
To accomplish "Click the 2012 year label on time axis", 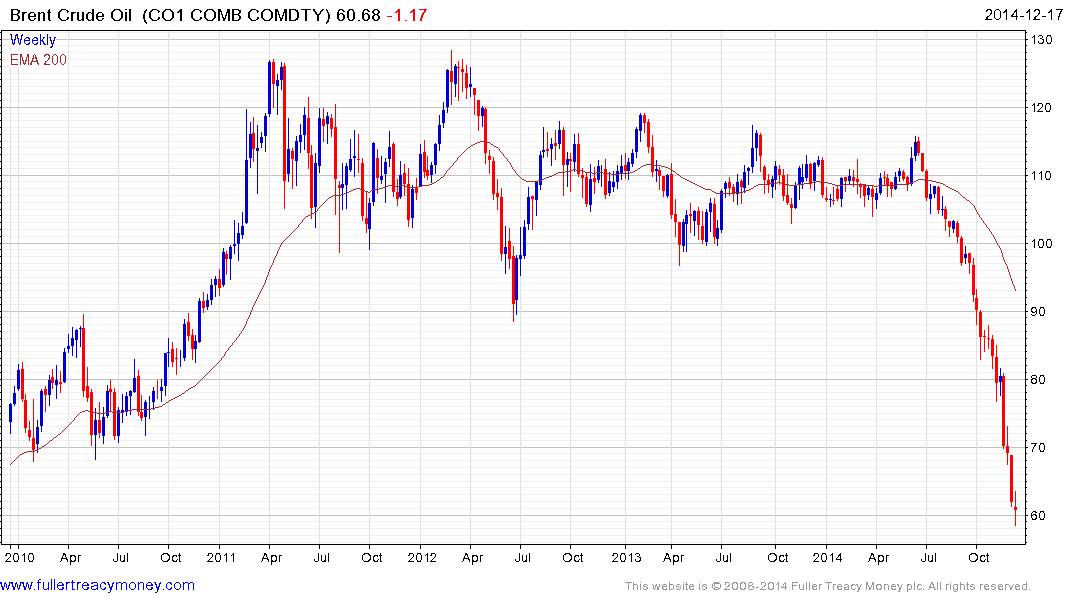I will (x=422, y=557).
